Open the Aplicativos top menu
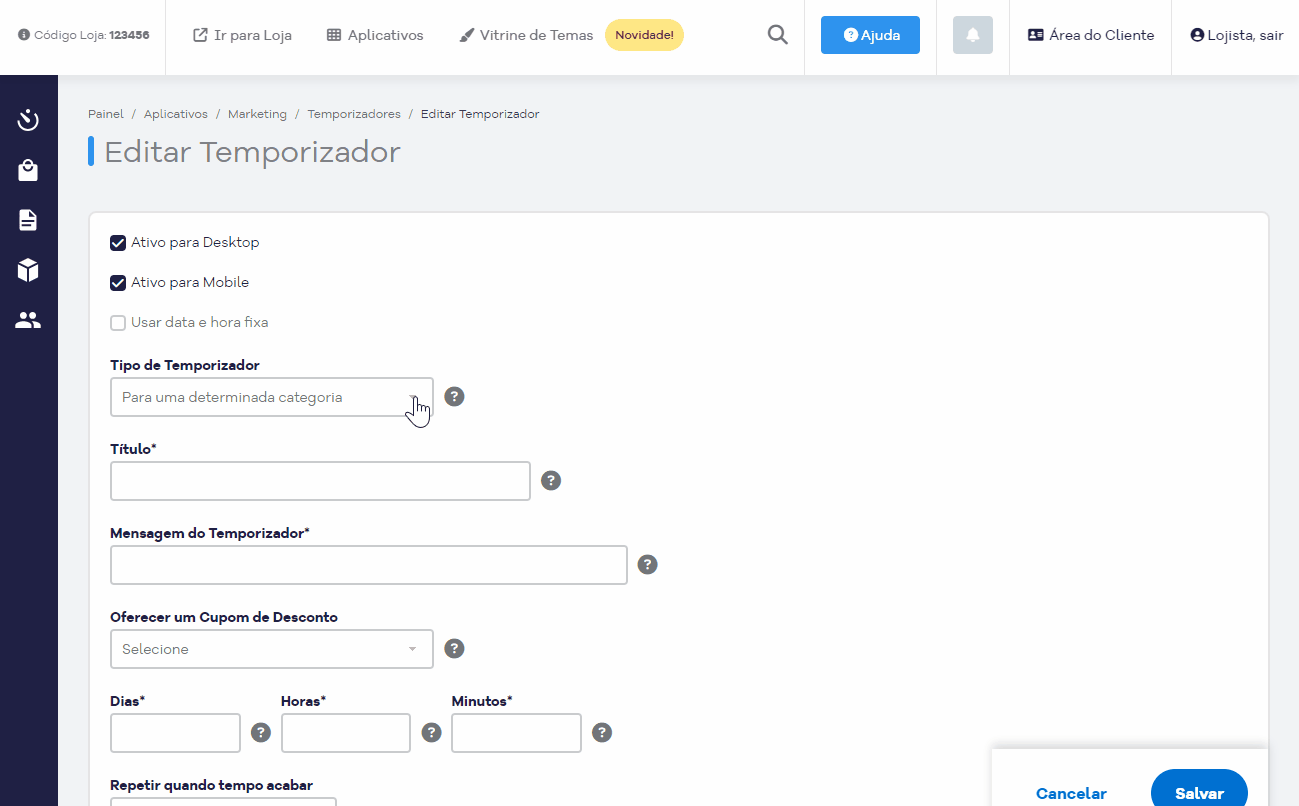This screenshot has width=1299, height=806. click(375, 35)
